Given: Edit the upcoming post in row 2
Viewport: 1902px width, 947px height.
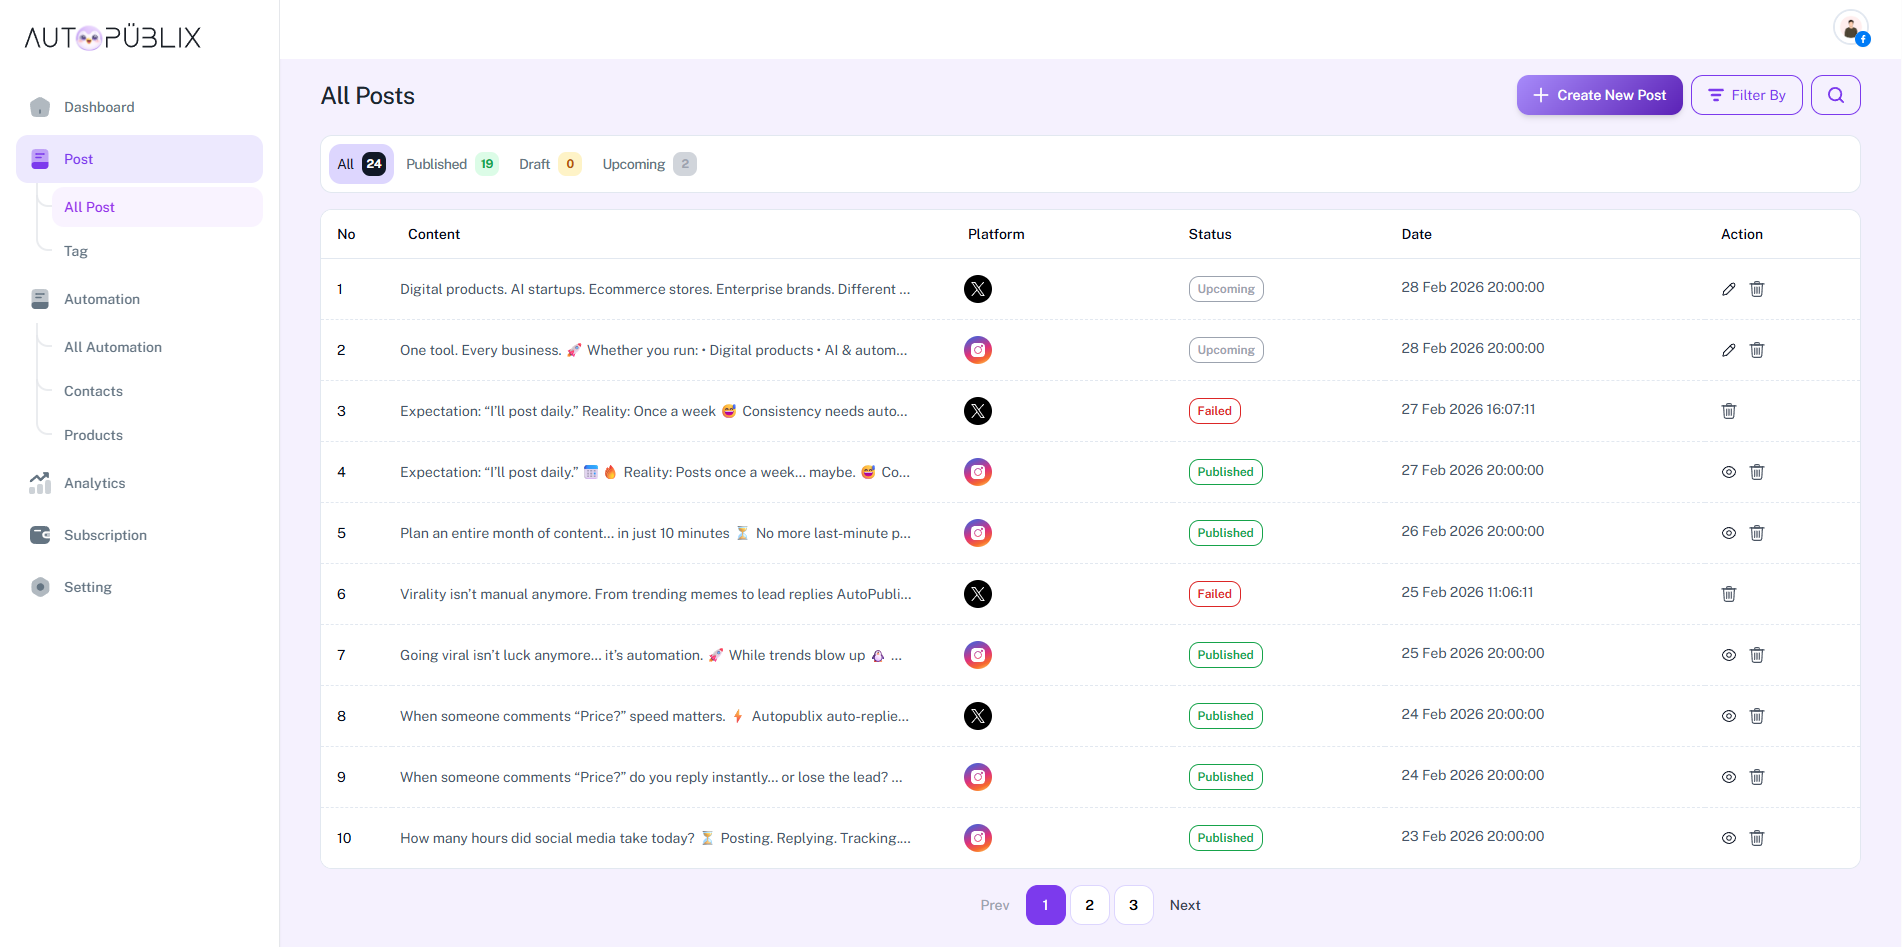Looking at the screenshot, I should [1728, 350].
